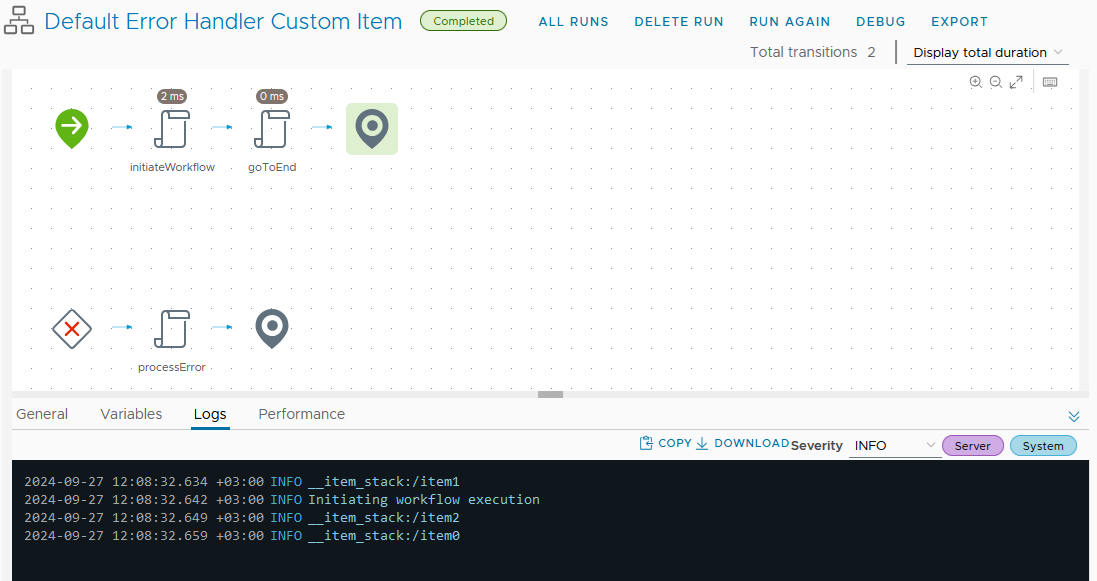Click the arrow from start to initiateWorkflow

click(x=122, y=127)
